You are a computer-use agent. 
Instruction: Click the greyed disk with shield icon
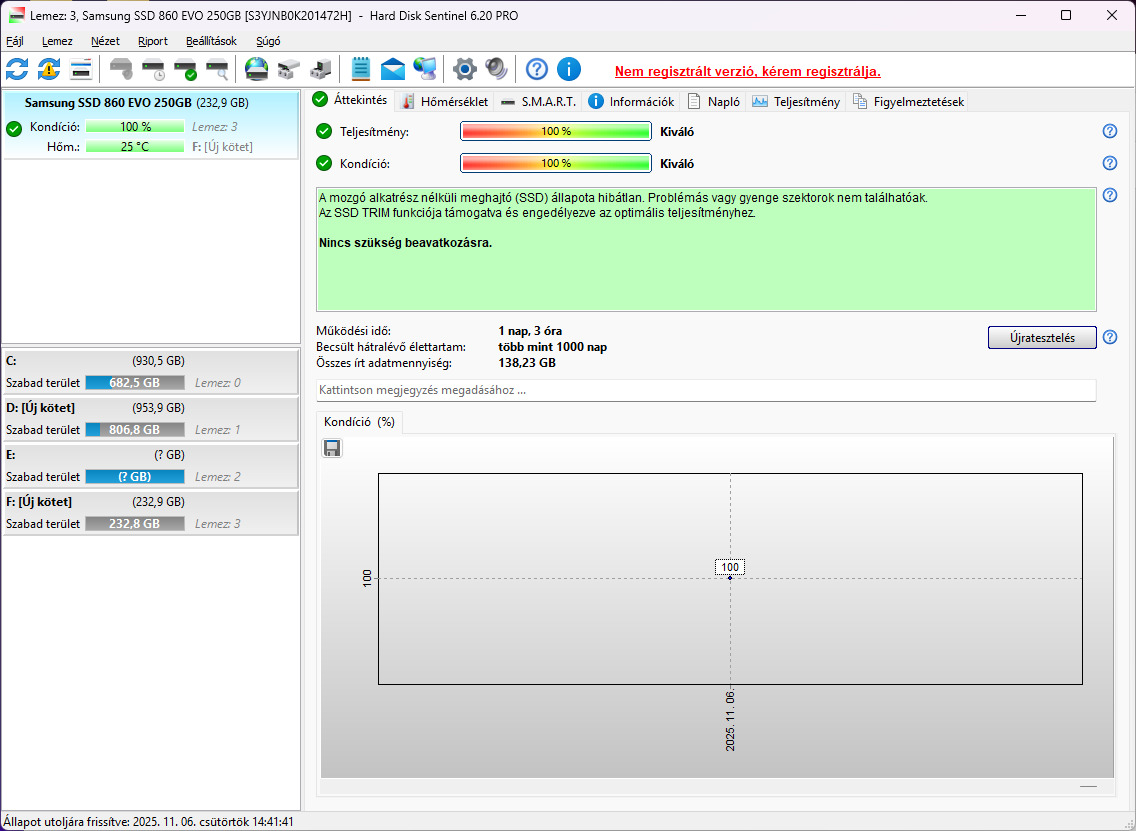click(x=121, y=70)
